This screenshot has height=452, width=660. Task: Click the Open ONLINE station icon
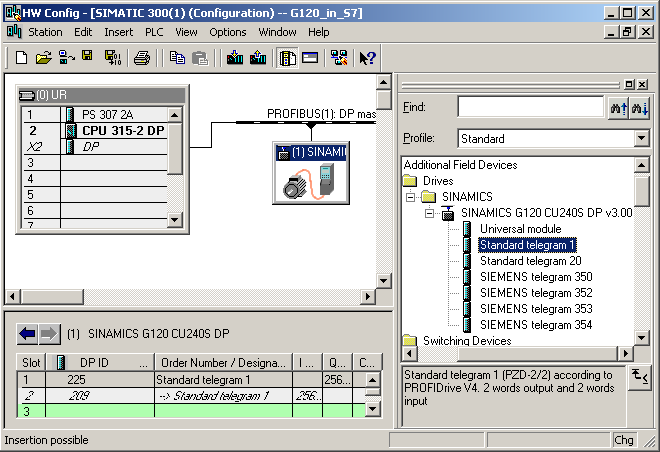(x=67, y=58)
